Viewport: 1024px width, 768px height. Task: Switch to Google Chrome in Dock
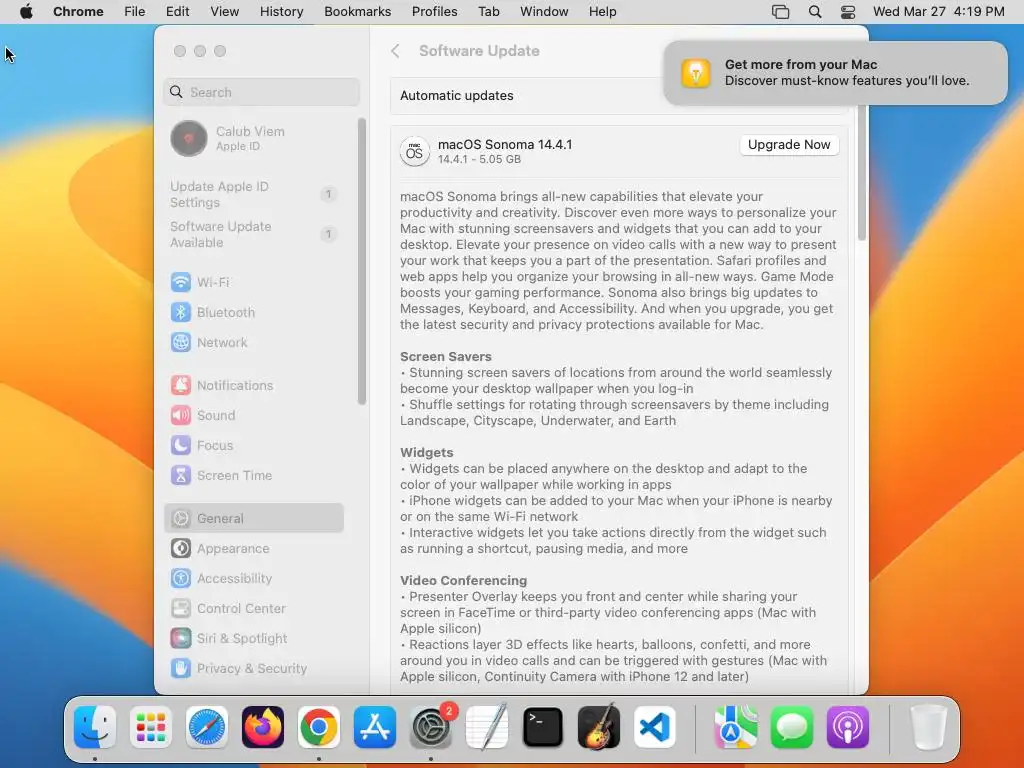[x=319, y=727]
